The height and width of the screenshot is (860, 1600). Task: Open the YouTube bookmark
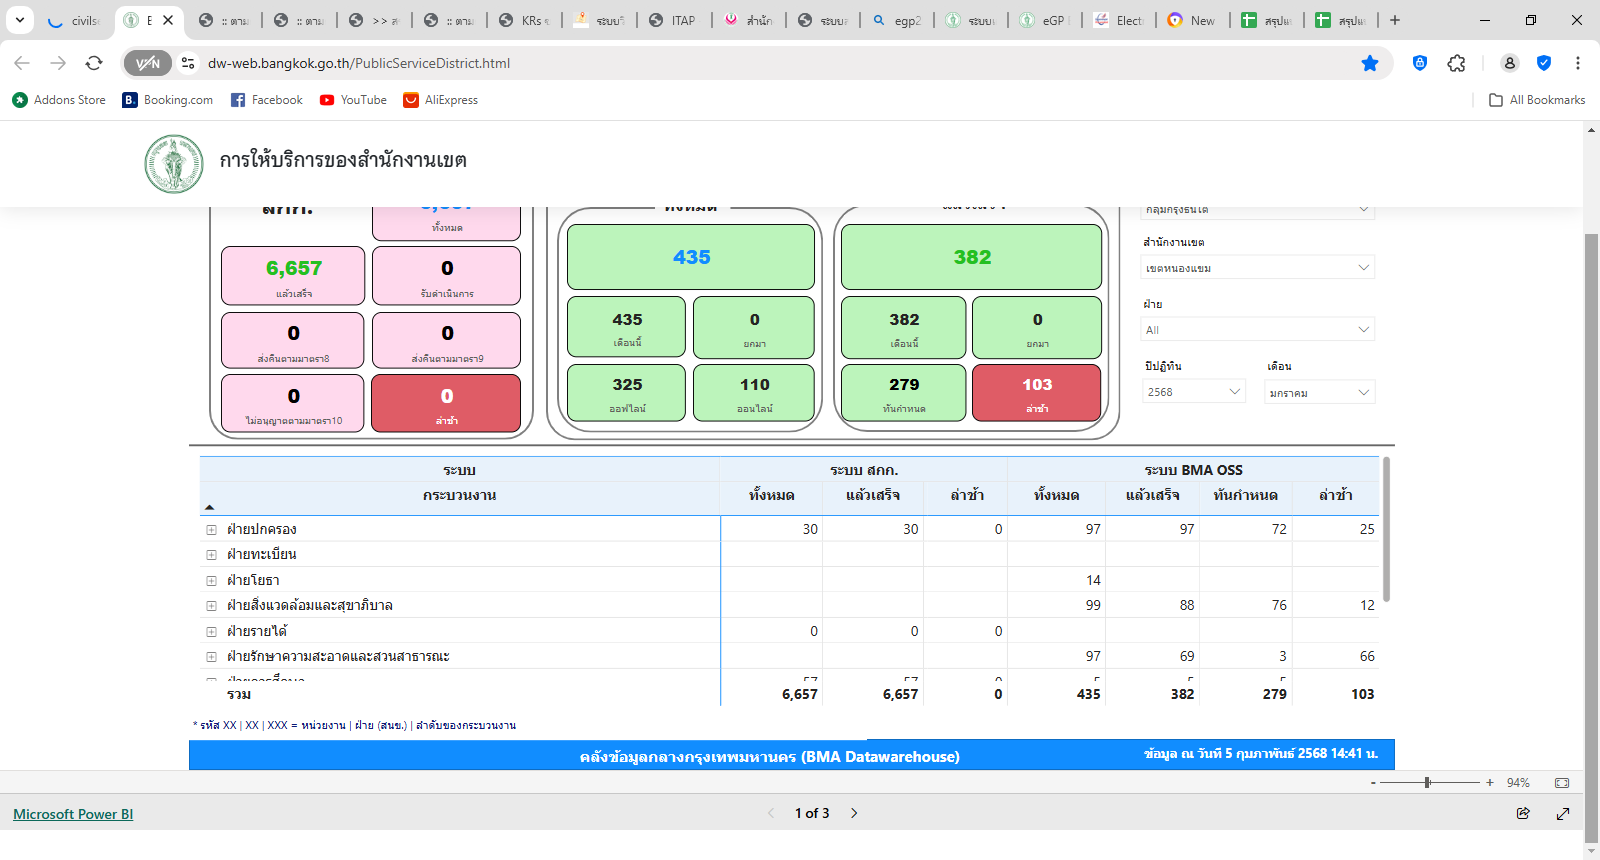click(353, 100)
